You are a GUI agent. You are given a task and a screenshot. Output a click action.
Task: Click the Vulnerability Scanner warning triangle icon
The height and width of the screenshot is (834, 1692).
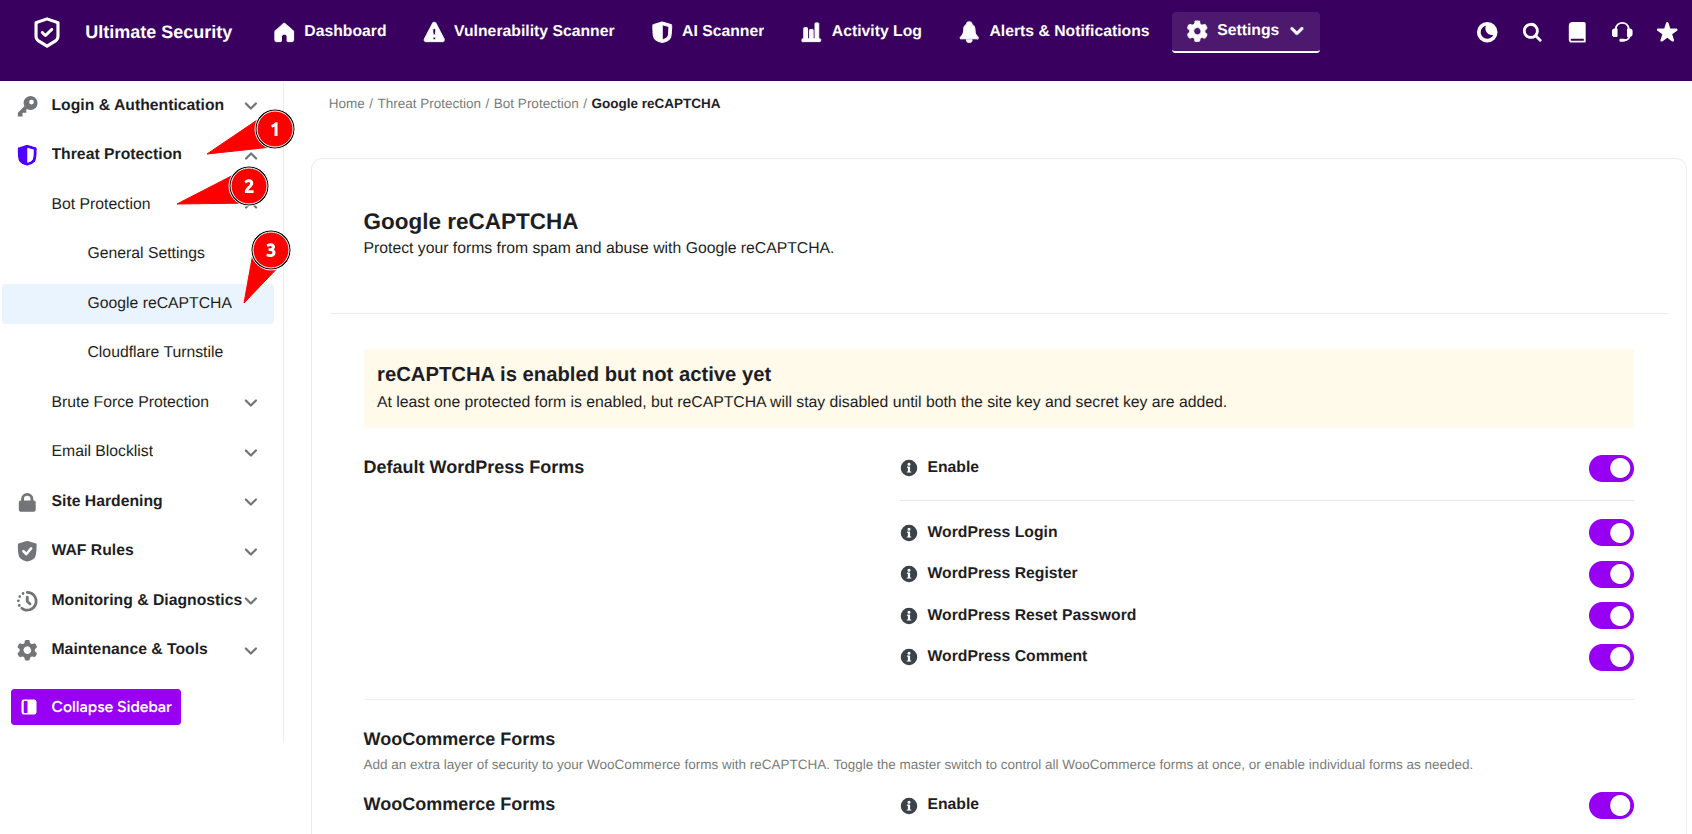434,32
